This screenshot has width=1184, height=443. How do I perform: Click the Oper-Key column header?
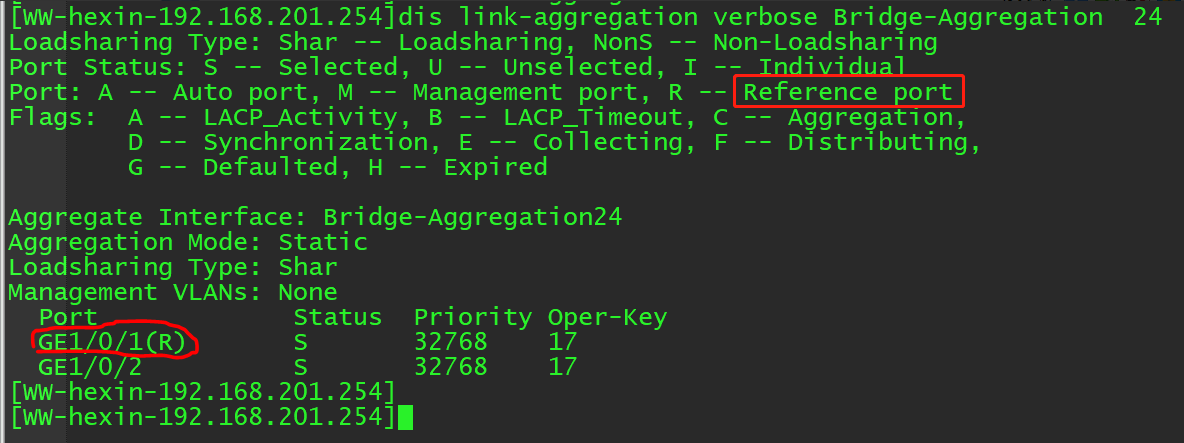point(607,318)
